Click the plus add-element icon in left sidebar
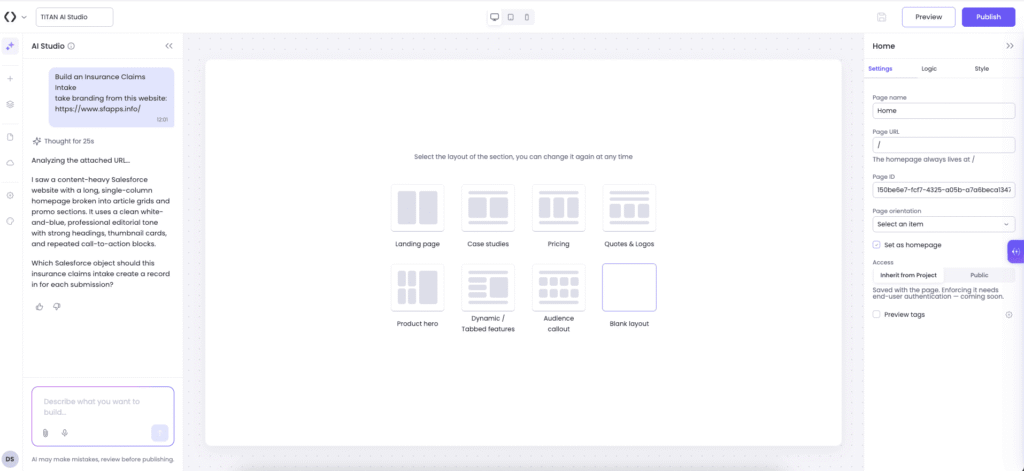The image size is (1024, 471). [x=10, y=78]
